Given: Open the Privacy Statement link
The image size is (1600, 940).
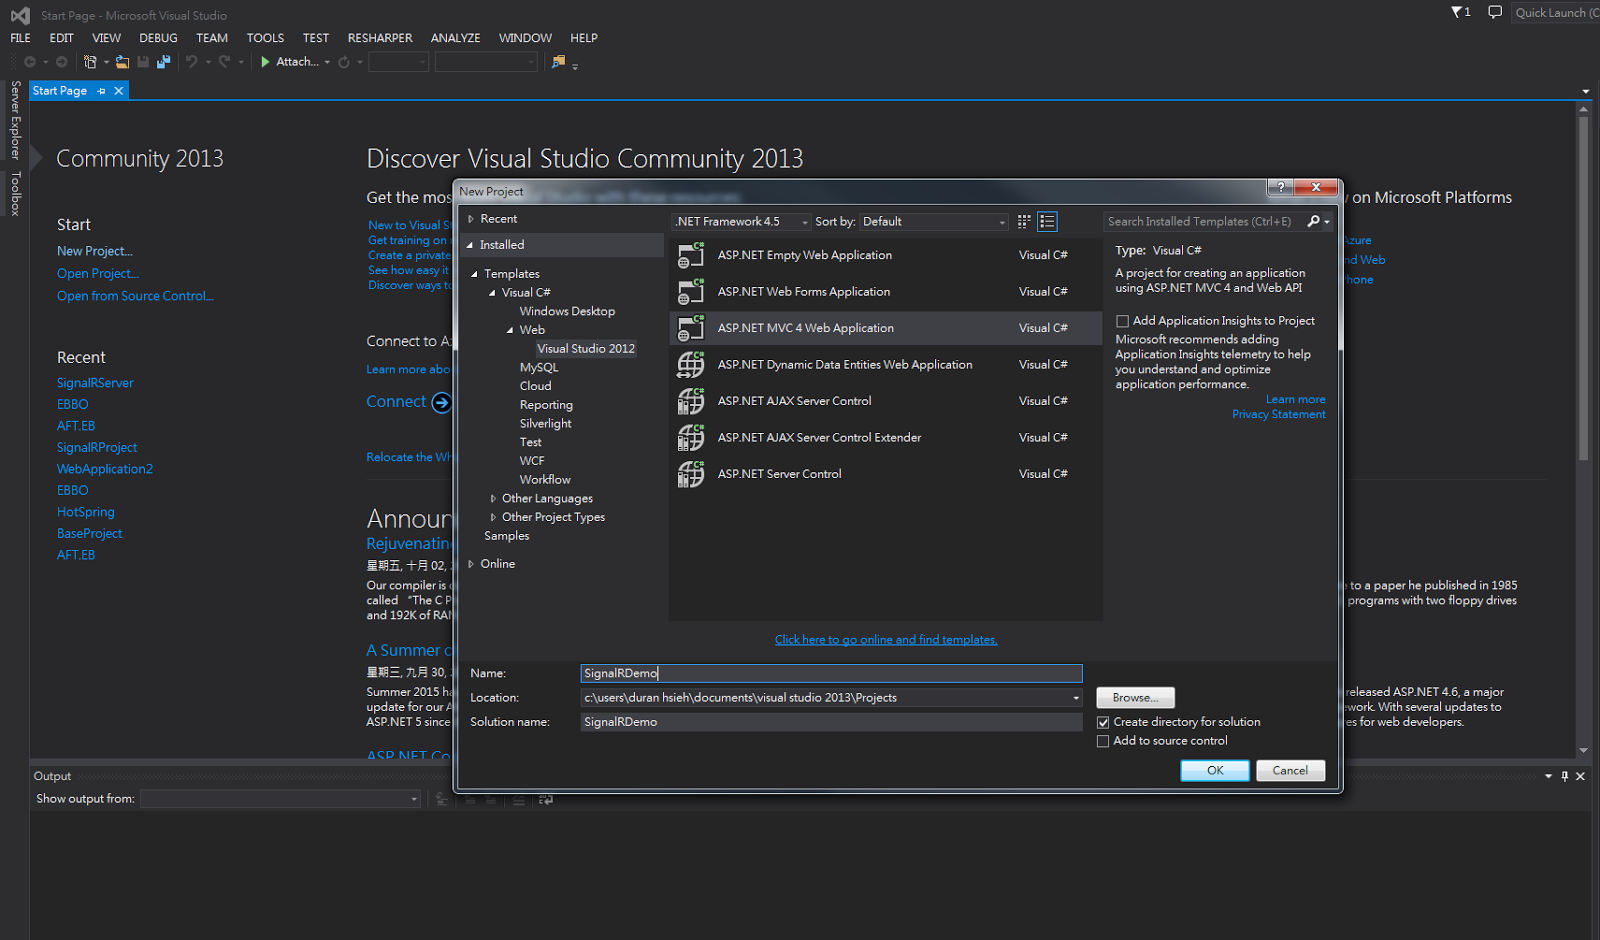Looking at the screenshot, I should pyautogui.click(x=1279, y=415).
